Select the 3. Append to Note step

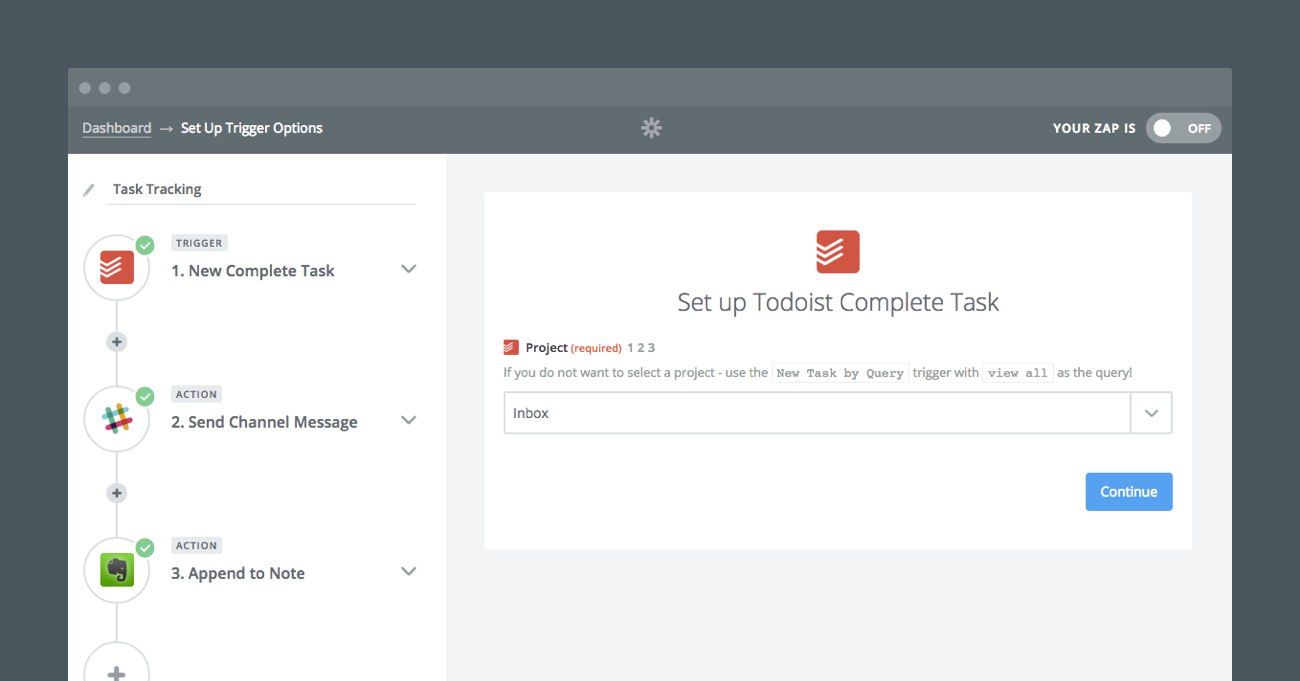click(238, 573)
